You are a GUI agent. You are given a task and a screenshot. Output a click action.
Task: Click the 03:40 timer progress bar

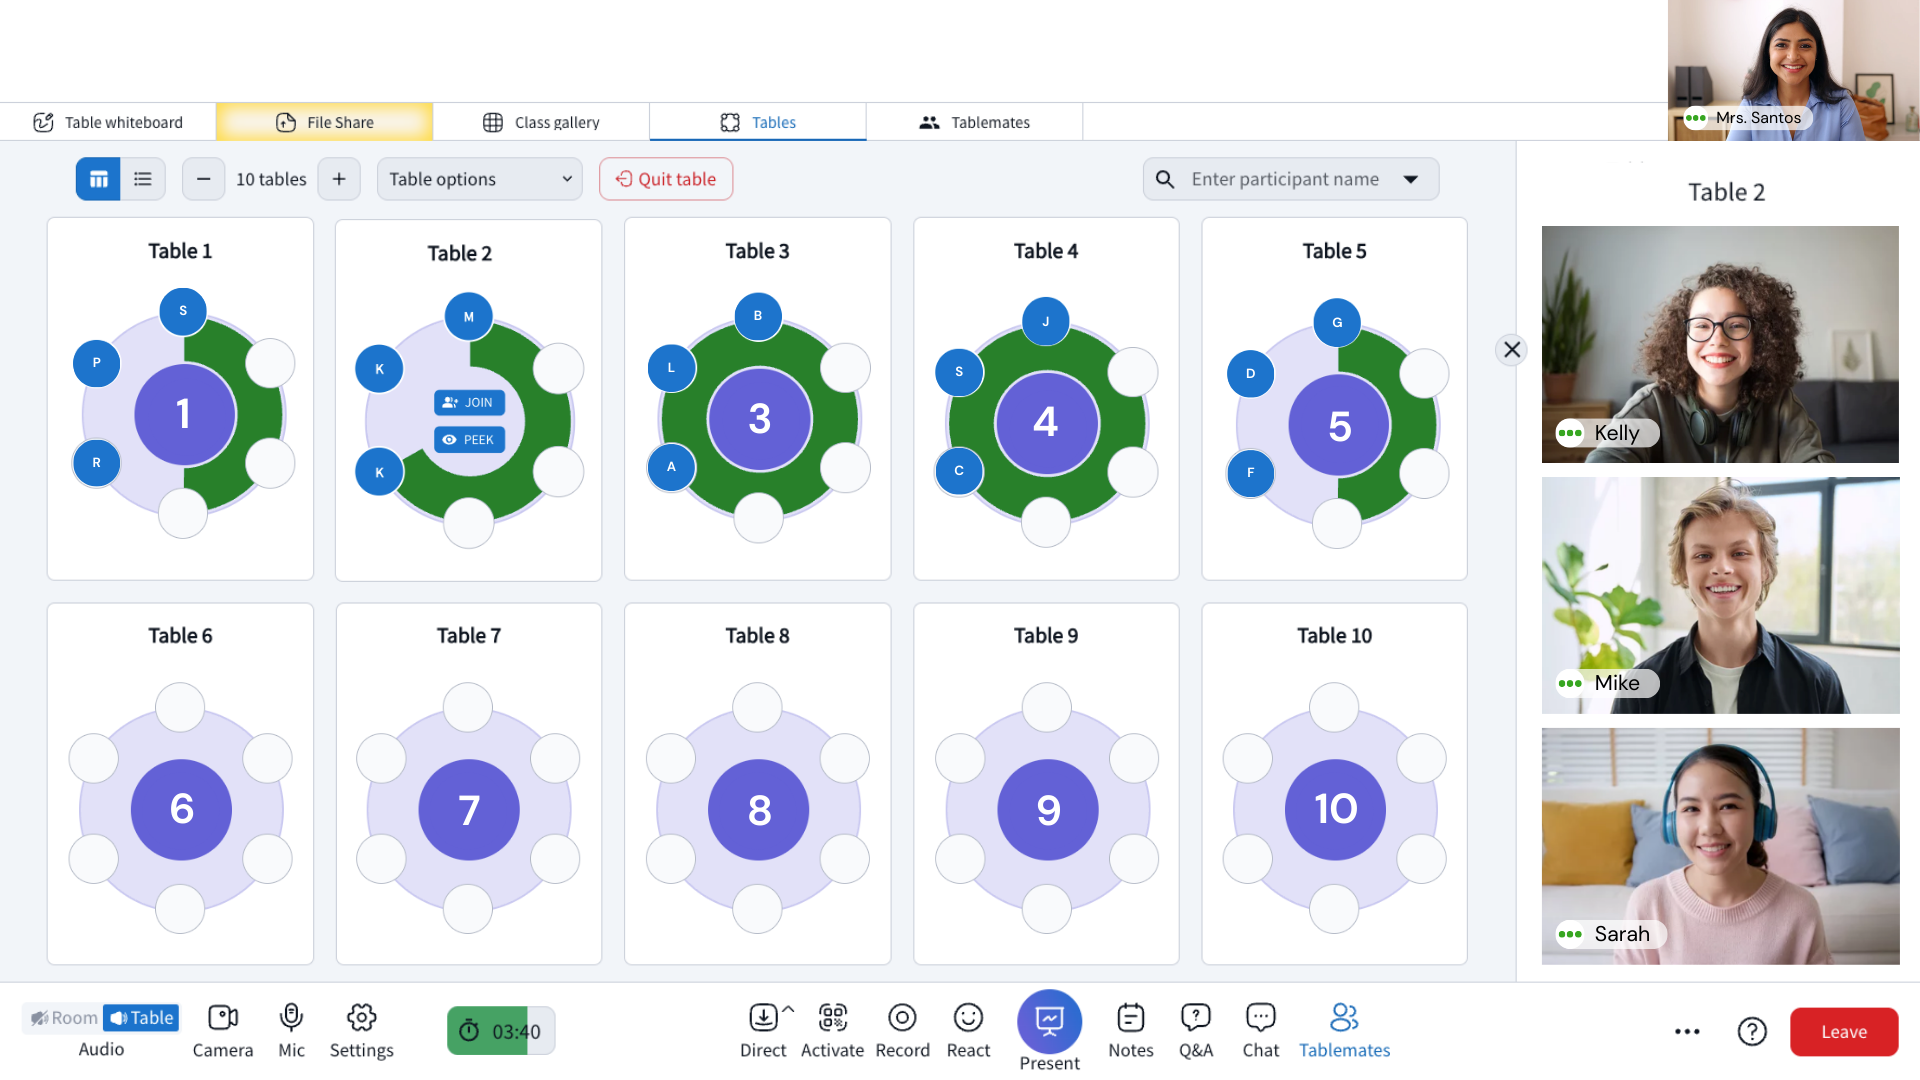tap(501, 1031)
